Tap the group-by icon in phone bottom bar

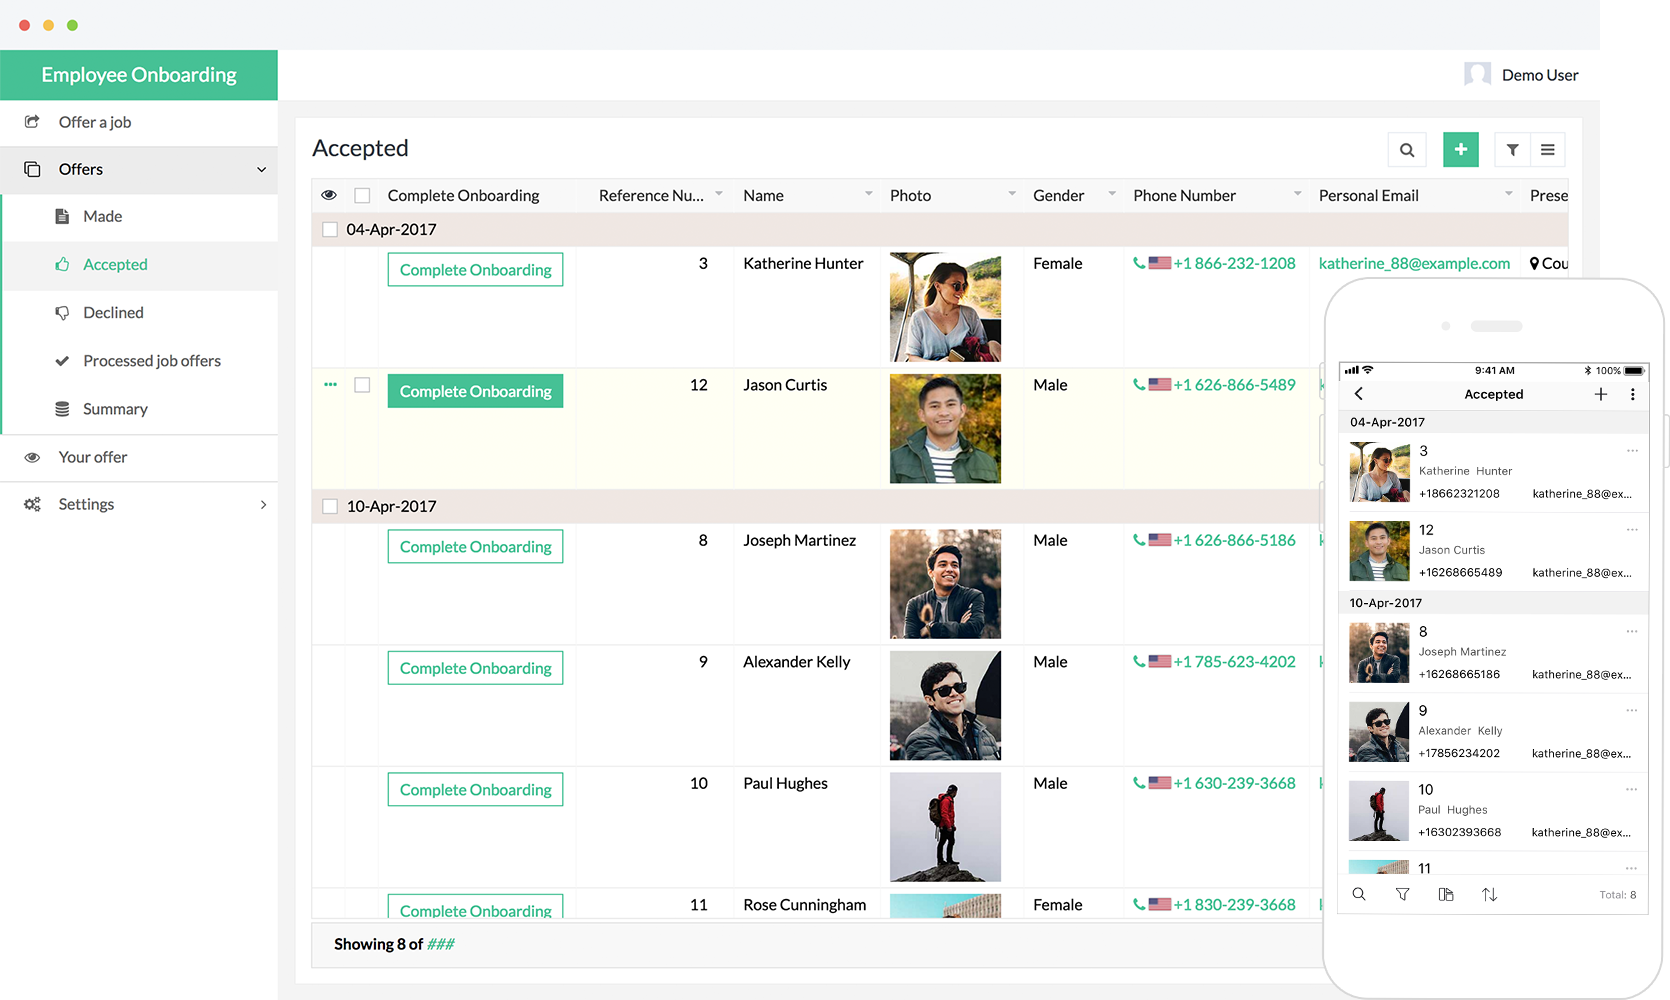click(1446, 894)
